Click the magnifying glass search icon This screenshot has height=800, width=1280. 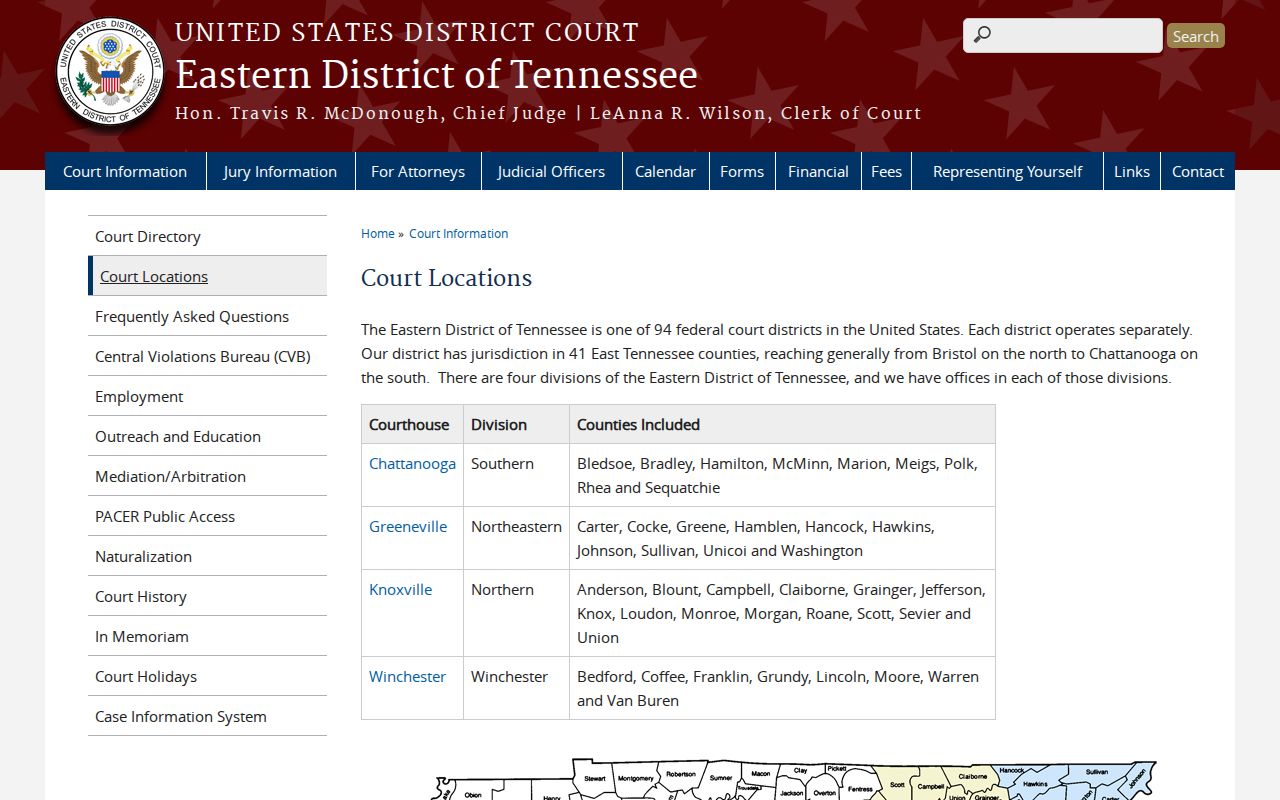click(x=982, y=35)
